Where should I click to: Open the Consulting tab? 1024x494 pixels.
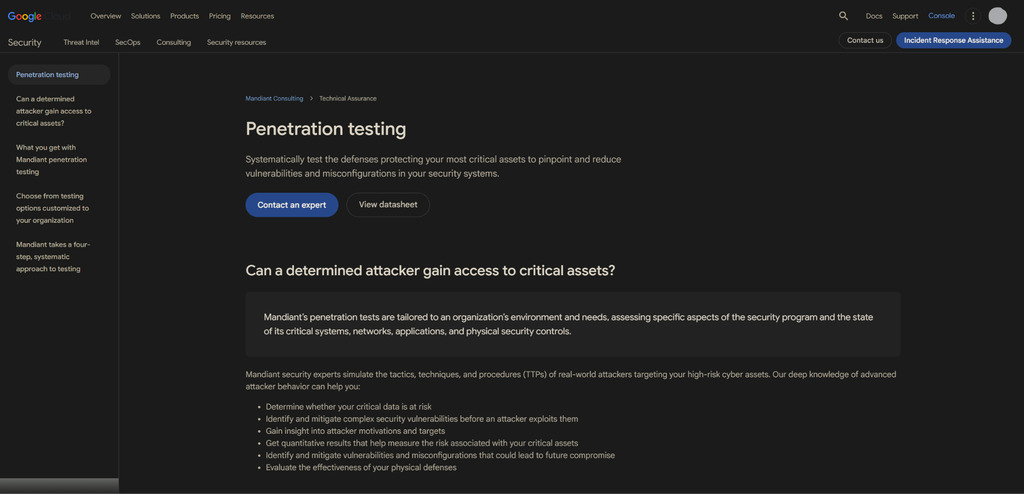click(x=174, y=42)
